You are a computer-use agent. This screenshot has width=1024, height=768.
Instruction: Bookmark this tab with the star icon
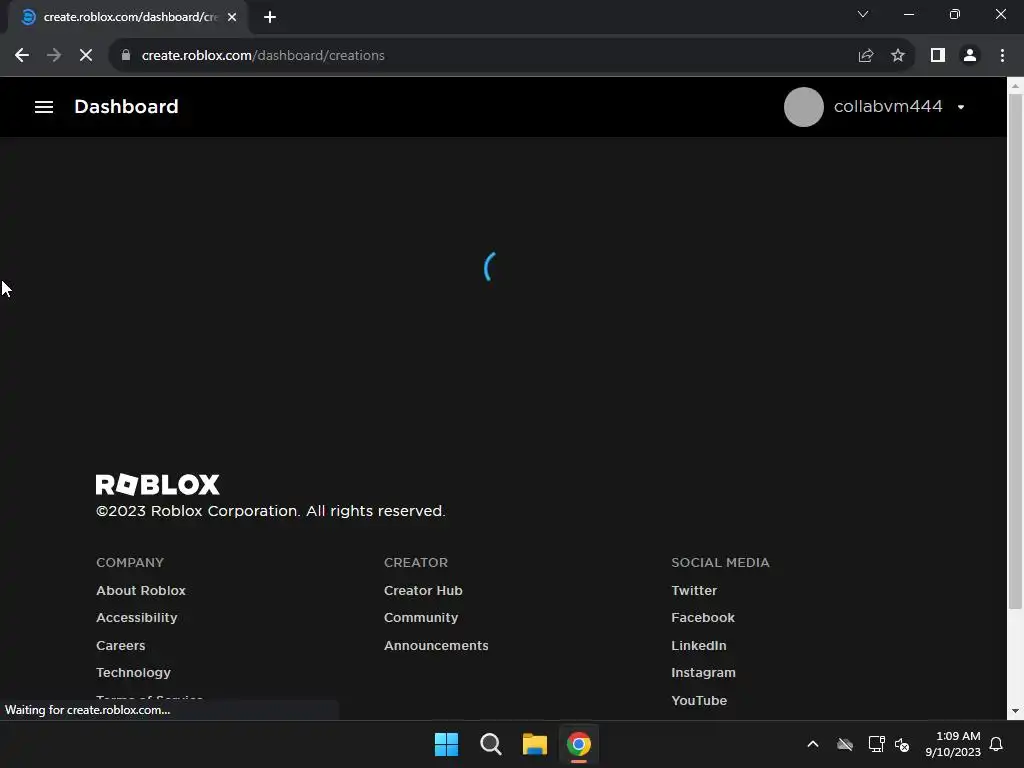click(898, 56)
